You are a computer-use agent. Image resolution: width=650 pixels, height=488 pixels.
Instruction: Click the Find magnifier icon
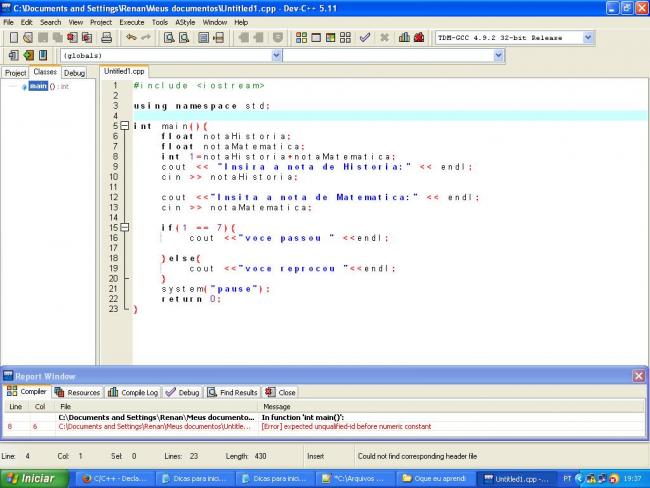(169, 38)
